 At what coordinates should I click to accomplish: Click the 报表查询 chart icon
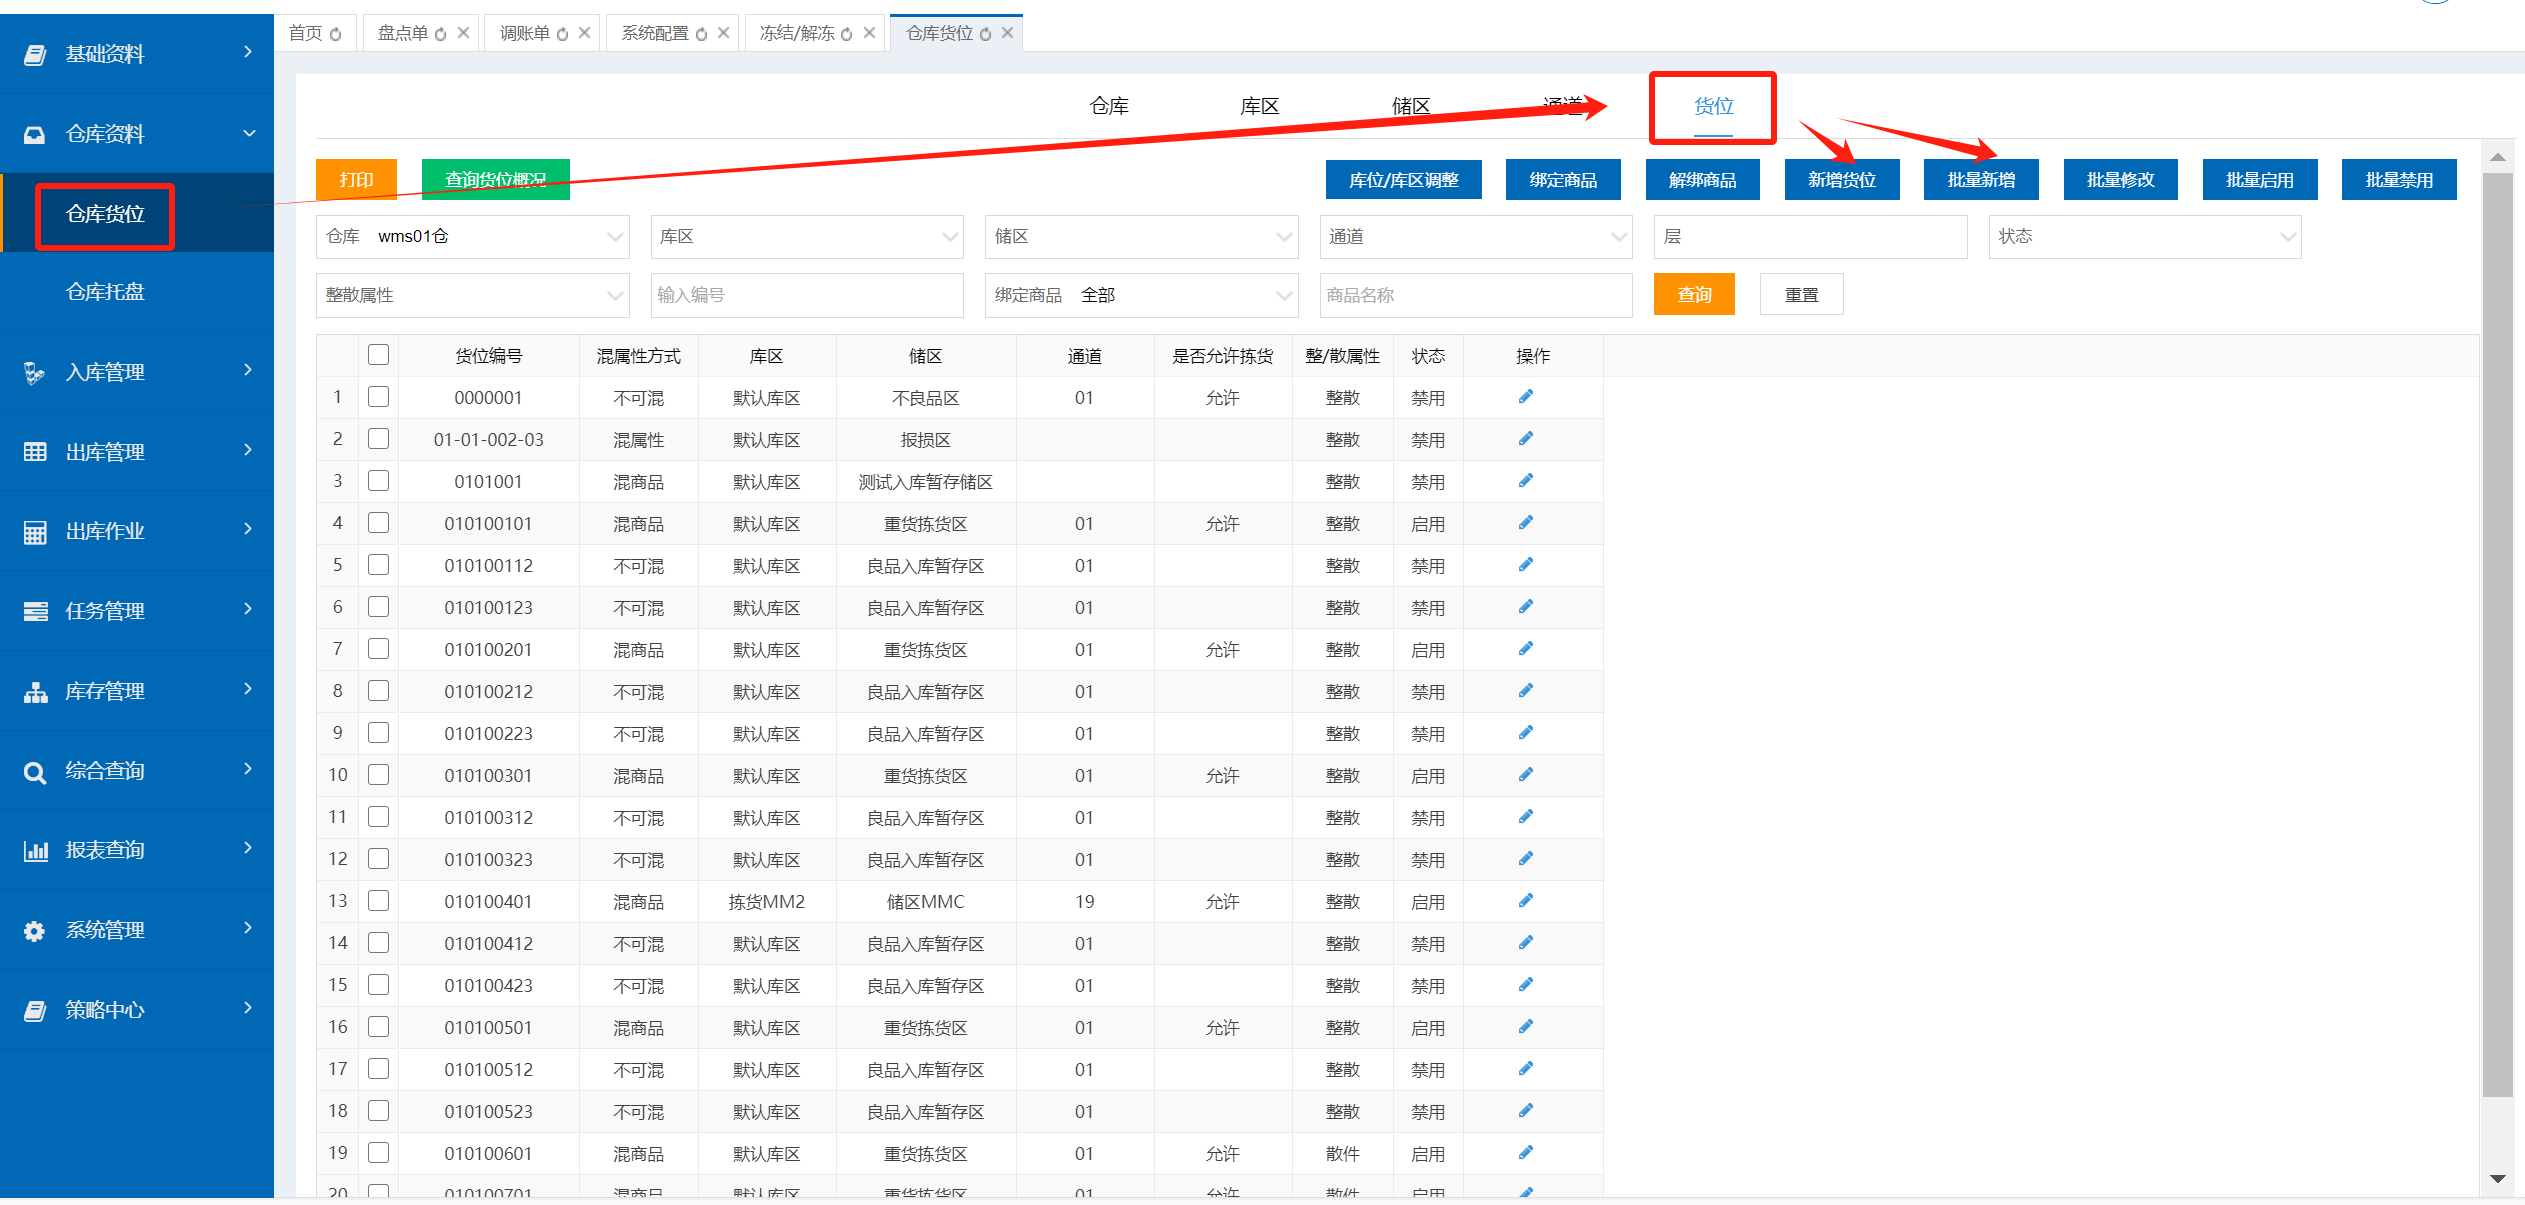tap(35, 851)
